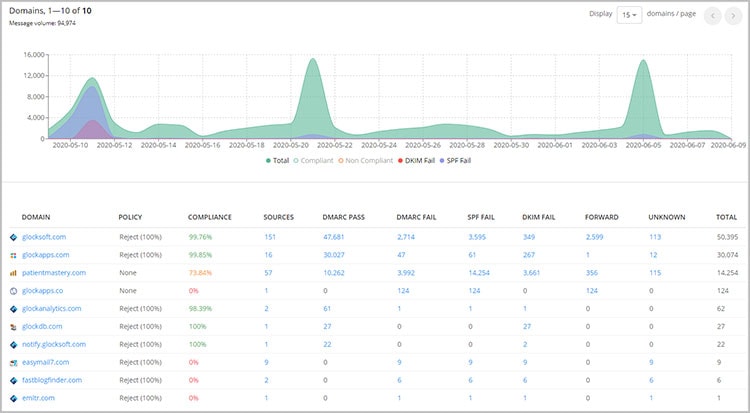Open the glockapps.com domain link
This screenshot has height=413, width=750.
[x=45, y=255]
